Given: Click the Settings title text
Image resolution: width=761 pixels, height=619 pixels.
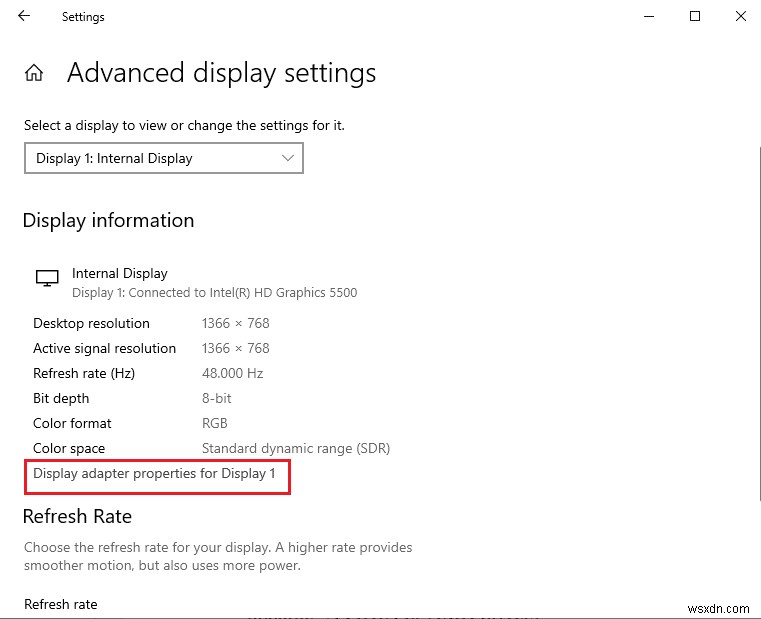Looking at the screenshot, I should pyautogui.click(x=83, y=17).
